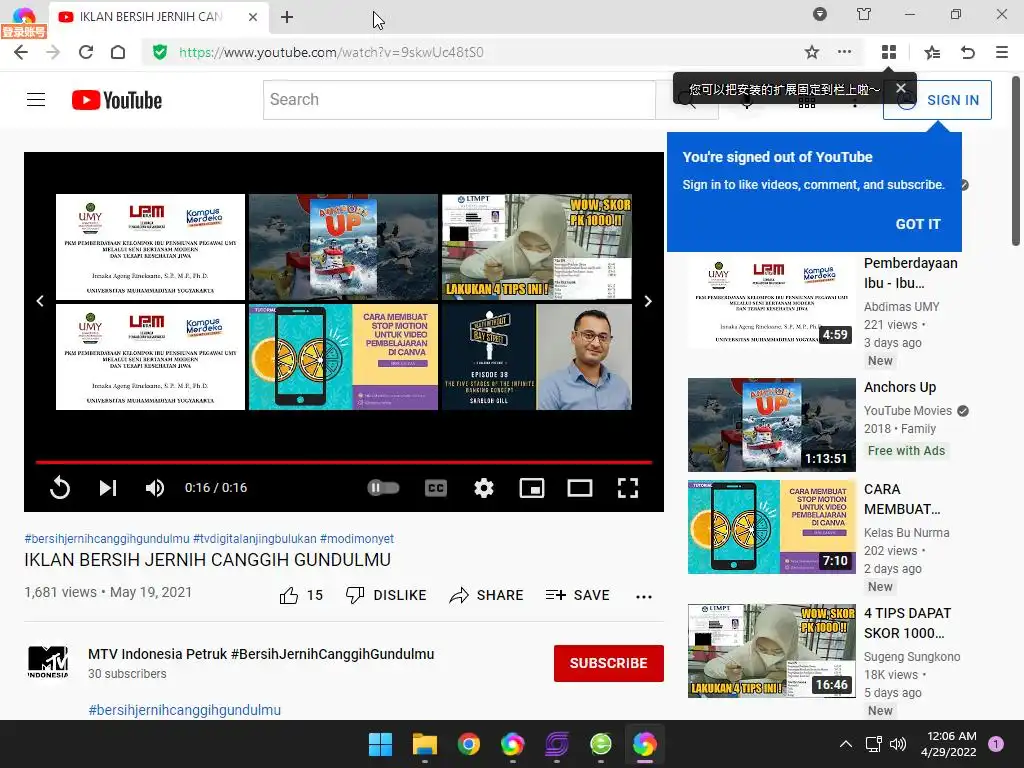Replay the video with the replay icon
The image size is (1024, 768).
tap(59, 488)
